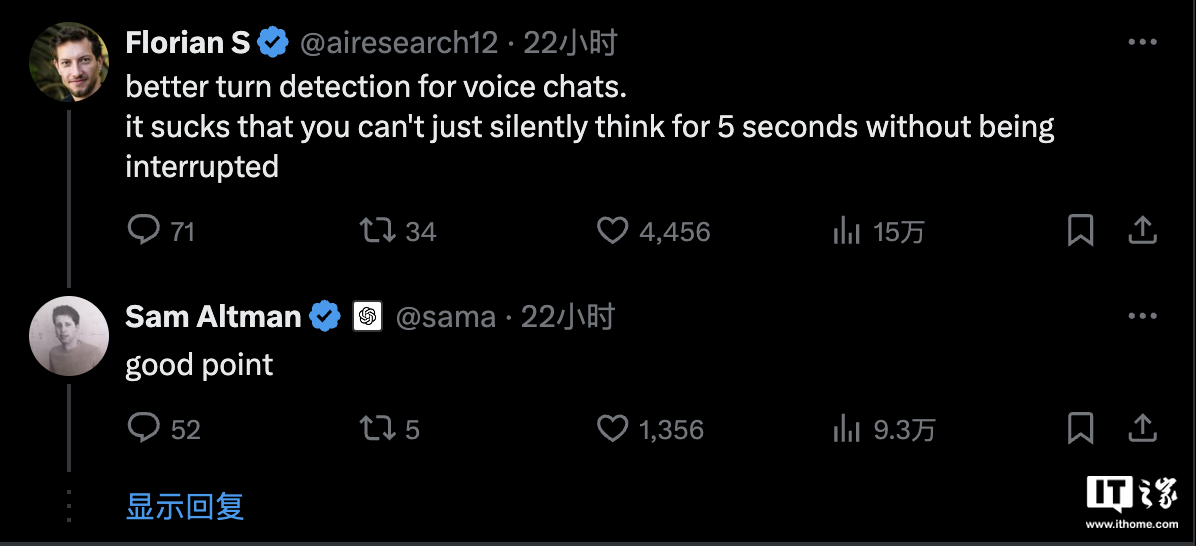Like Sam Altman's reply
Image resolution: width=1196 pixels, height=546 pixels.
point(612,429)
